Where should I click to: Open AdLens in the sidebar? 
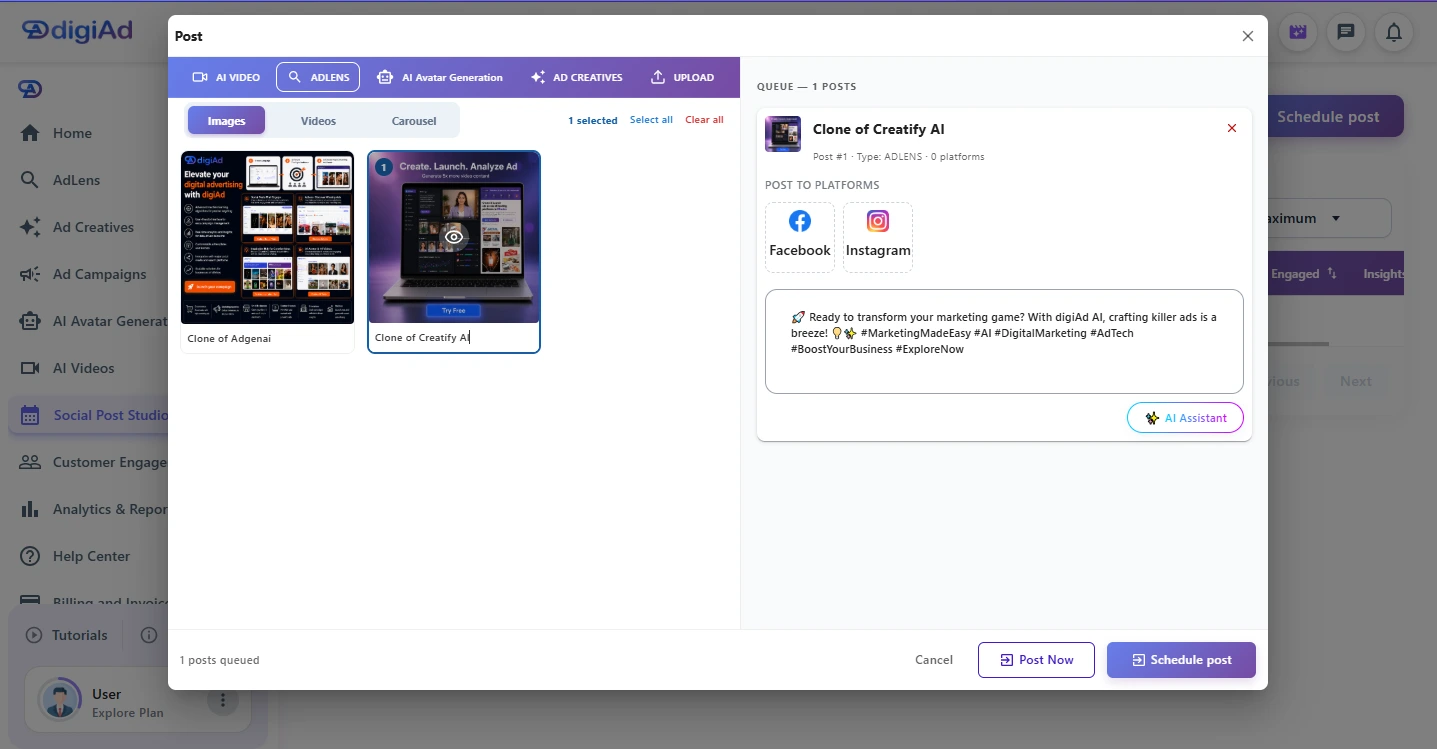tap(76, 180)
